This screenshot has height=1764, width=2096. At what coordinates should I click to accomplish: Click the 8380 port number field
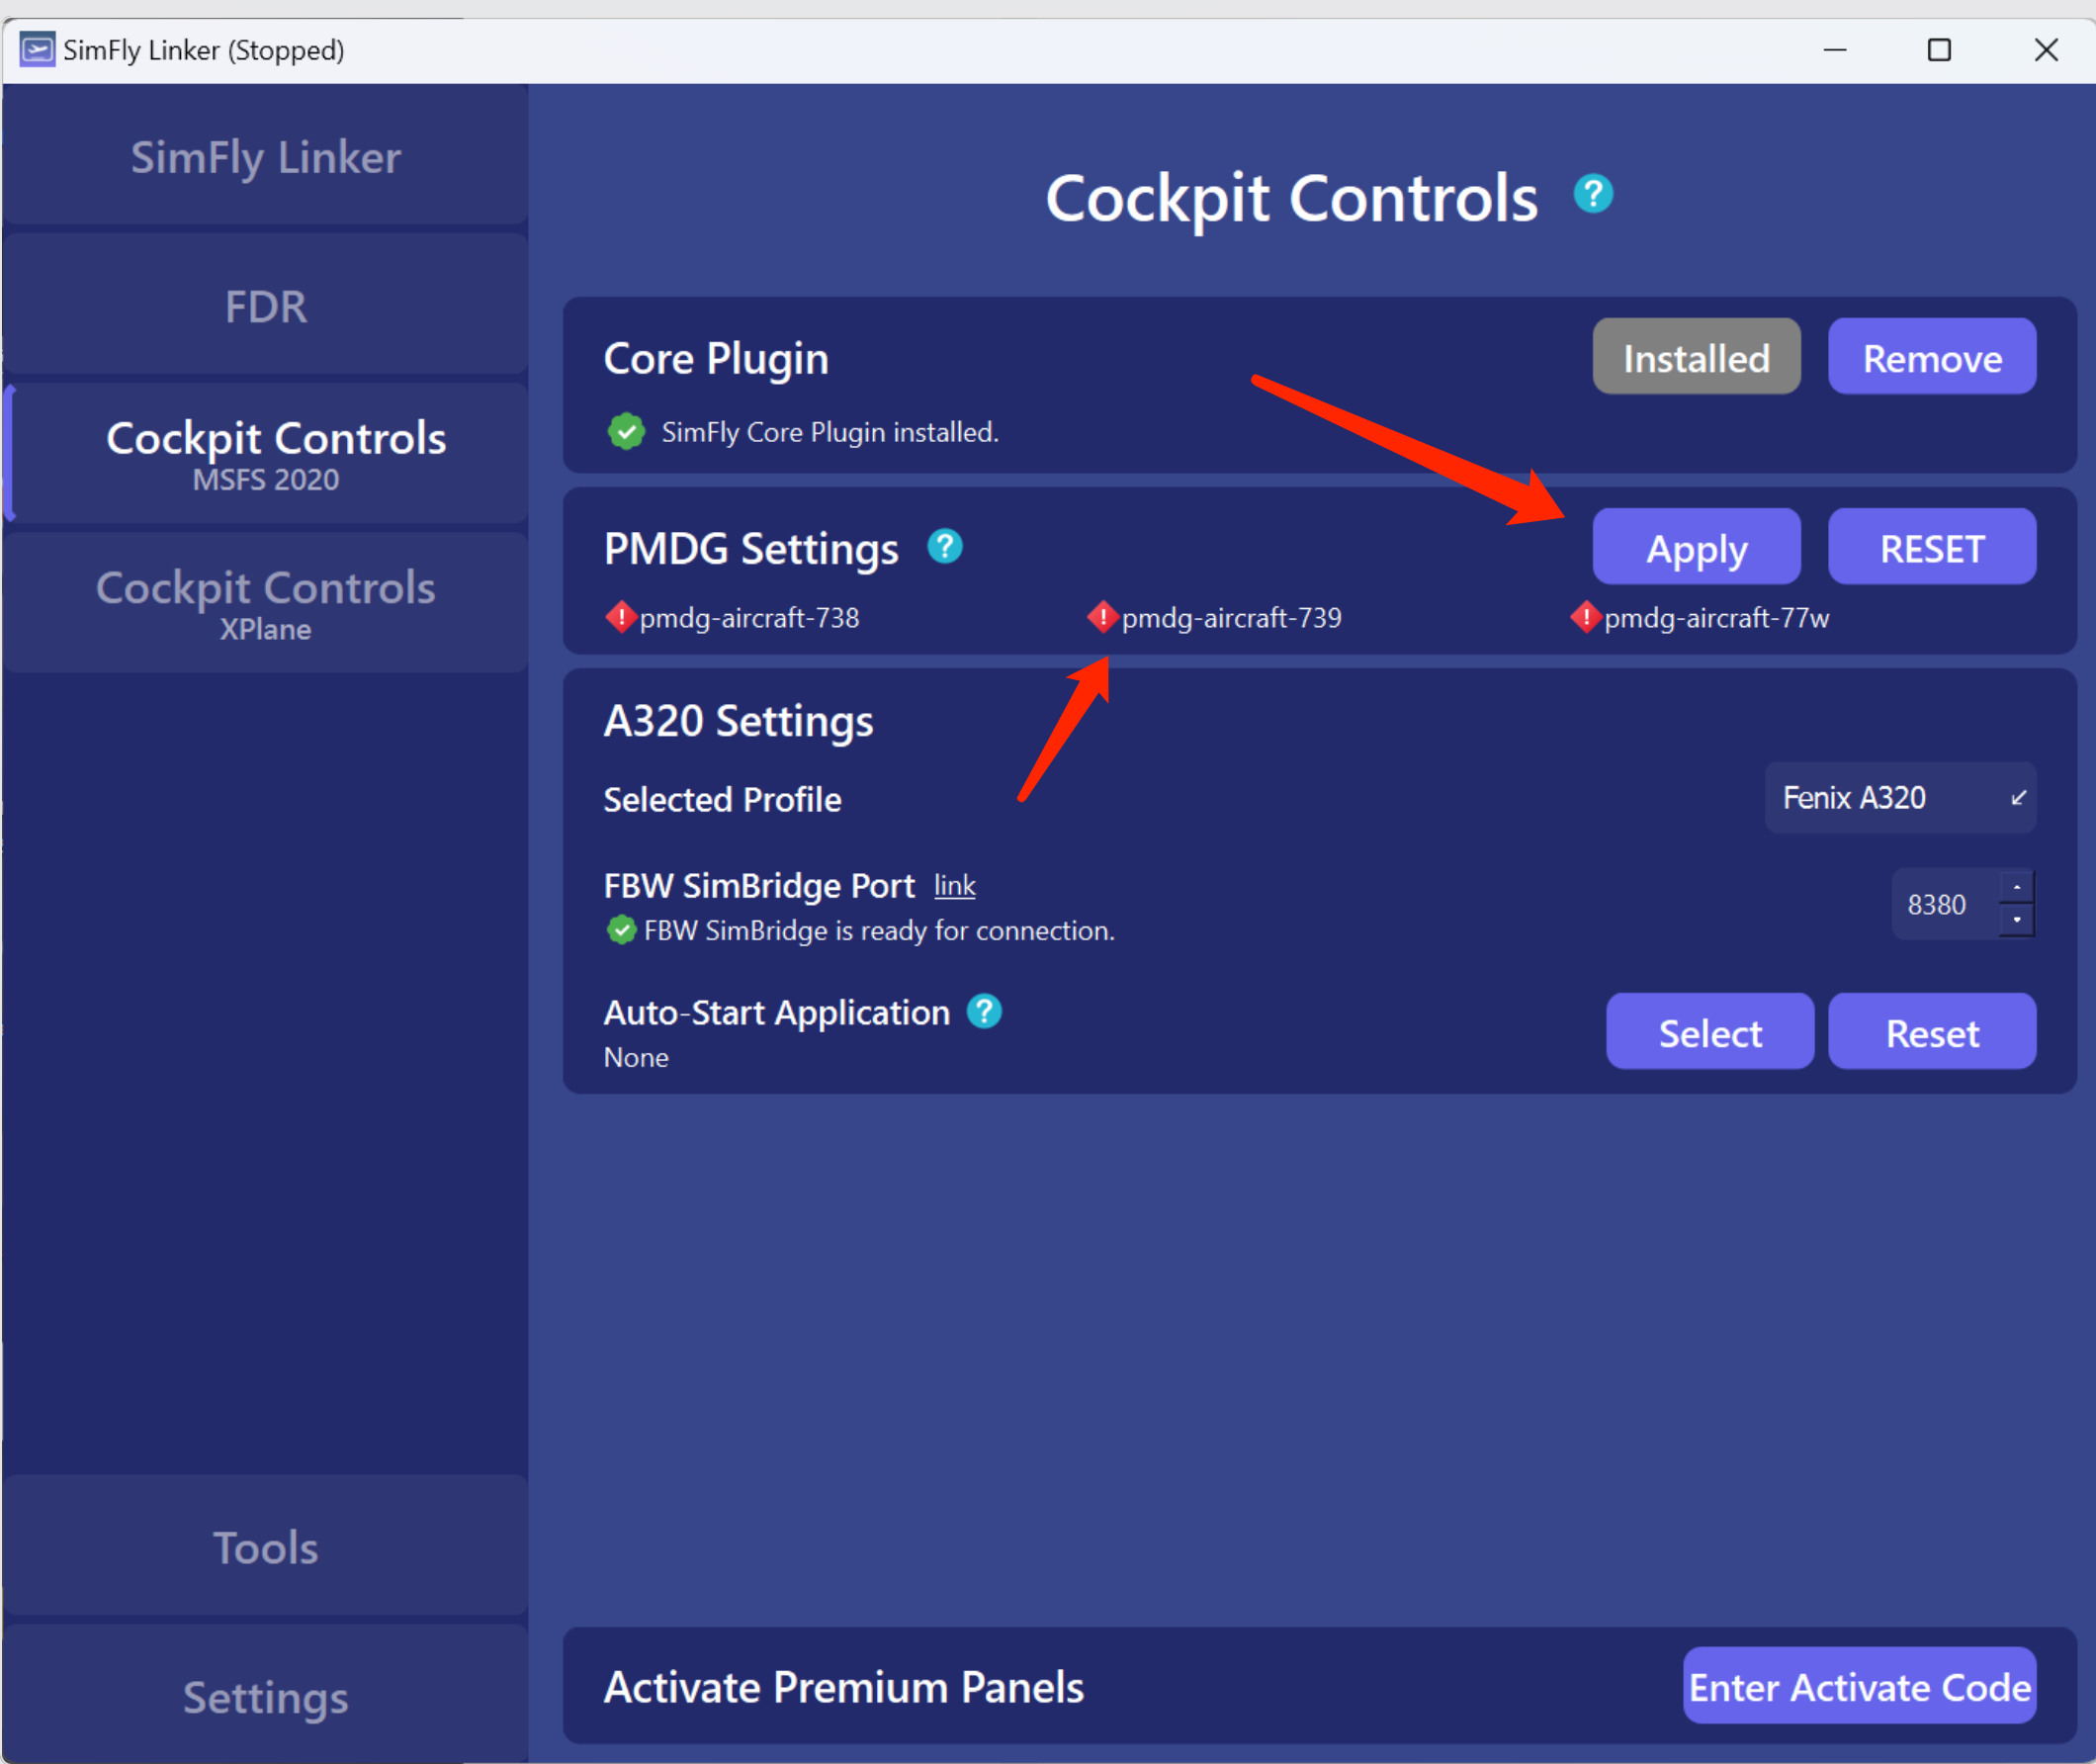click(1940, 904)
